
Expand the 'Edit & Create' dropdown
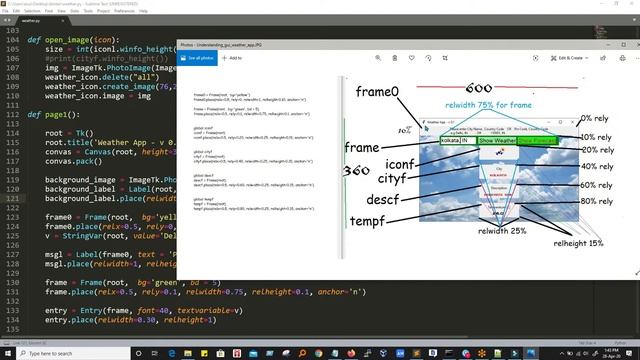point(569,58)
